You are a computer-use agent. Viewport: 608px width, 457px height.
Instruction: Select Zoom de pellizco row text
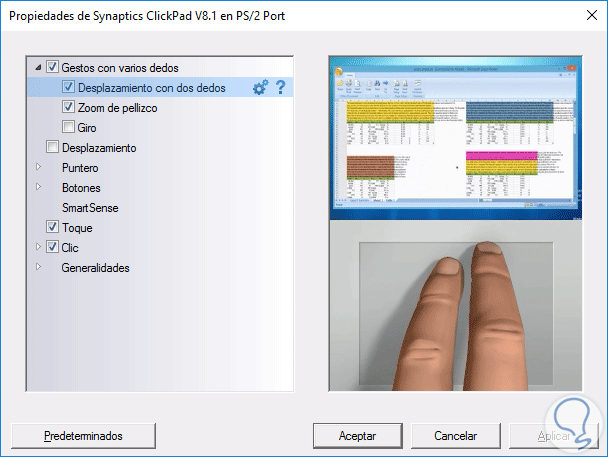pyautogui.click(x=117, y=108)
